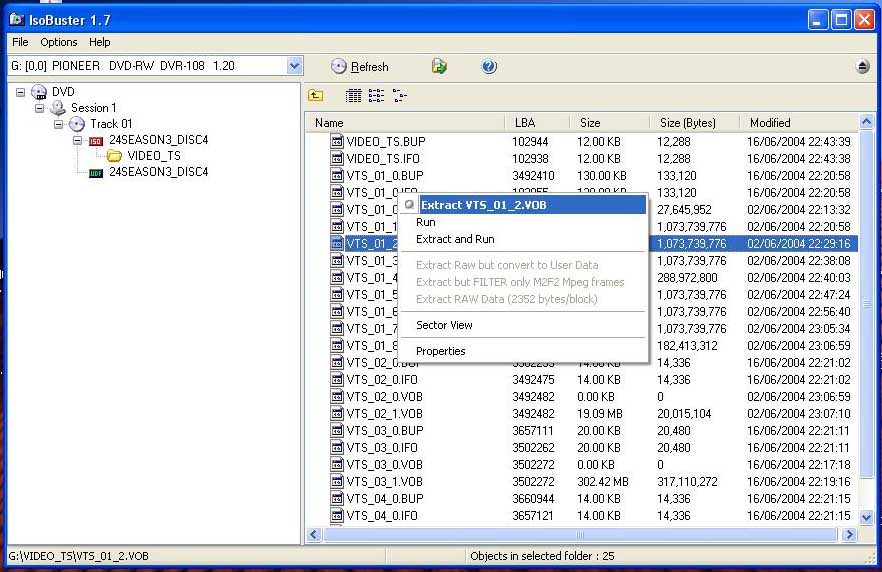
Task: Sort by the Size column header
Action: pyautogui.click(x=610, y=123)
